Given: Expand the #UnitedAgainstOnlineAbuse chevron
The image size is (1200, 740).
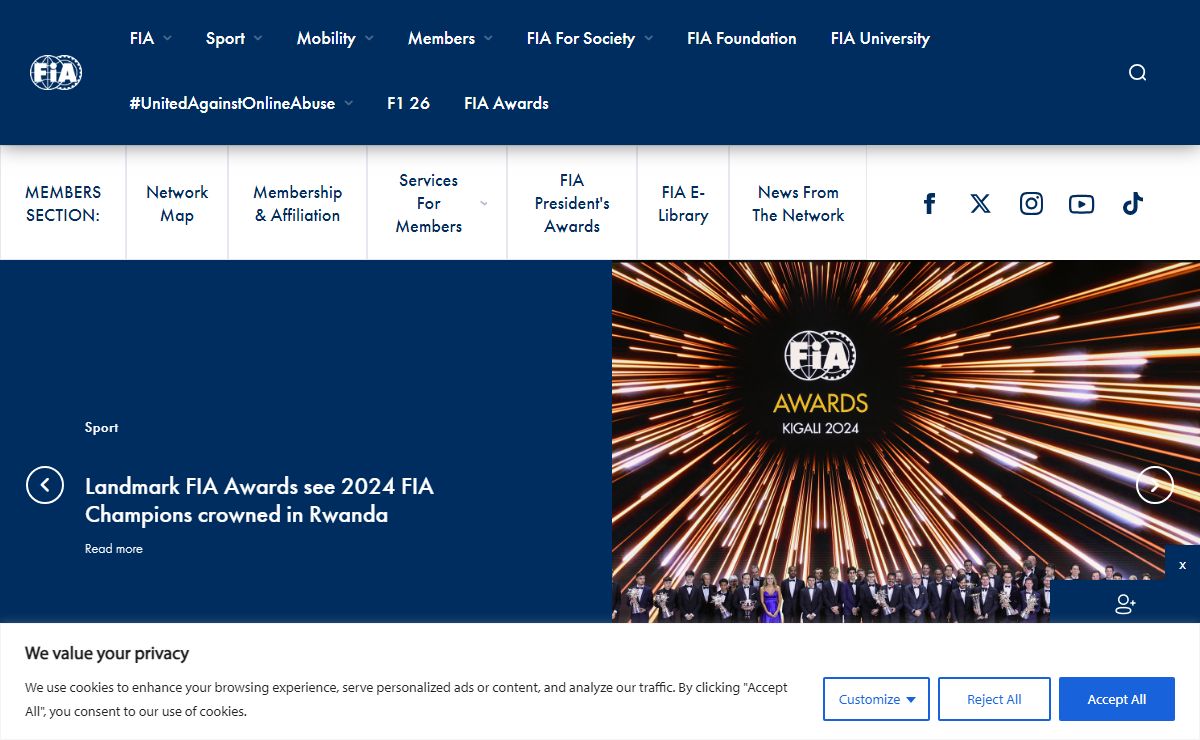Looking at the screenshot, I should [x=348, y=103].
